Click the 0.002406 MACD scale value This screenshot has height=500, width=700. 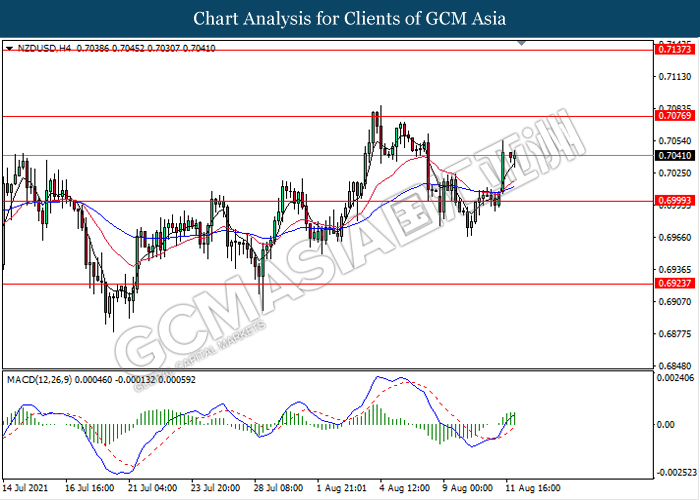(676, 378)
